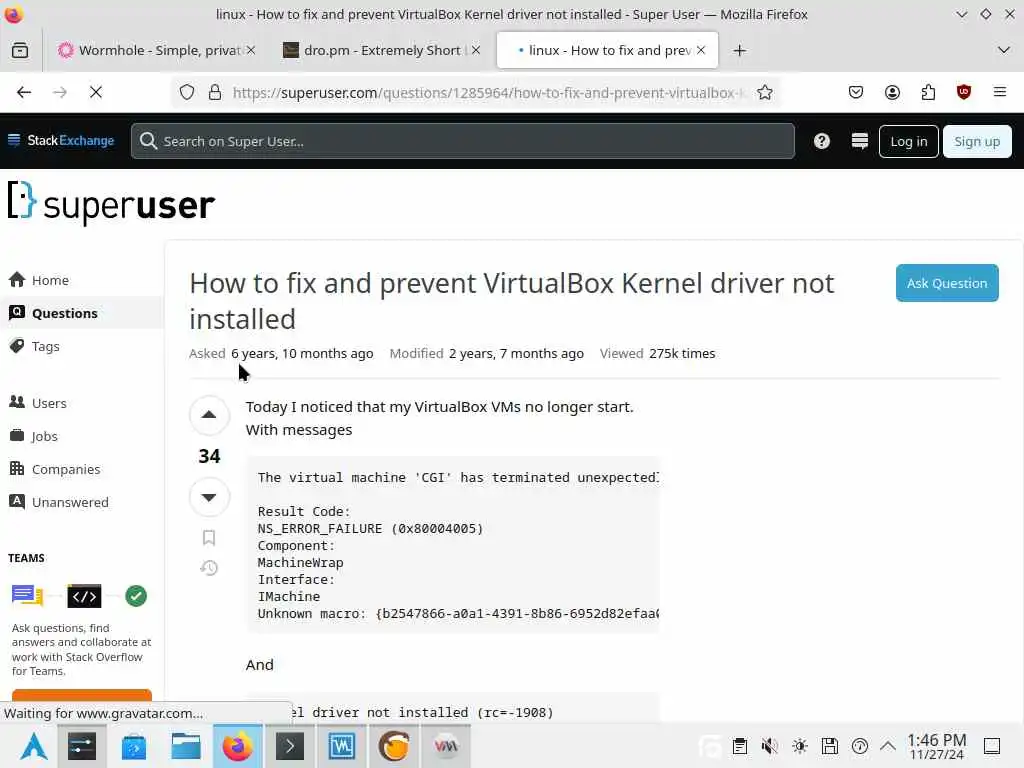Go back to the previous page
Image resolution: width=1024 pixels, height=768 pixels.
[24, 92]
